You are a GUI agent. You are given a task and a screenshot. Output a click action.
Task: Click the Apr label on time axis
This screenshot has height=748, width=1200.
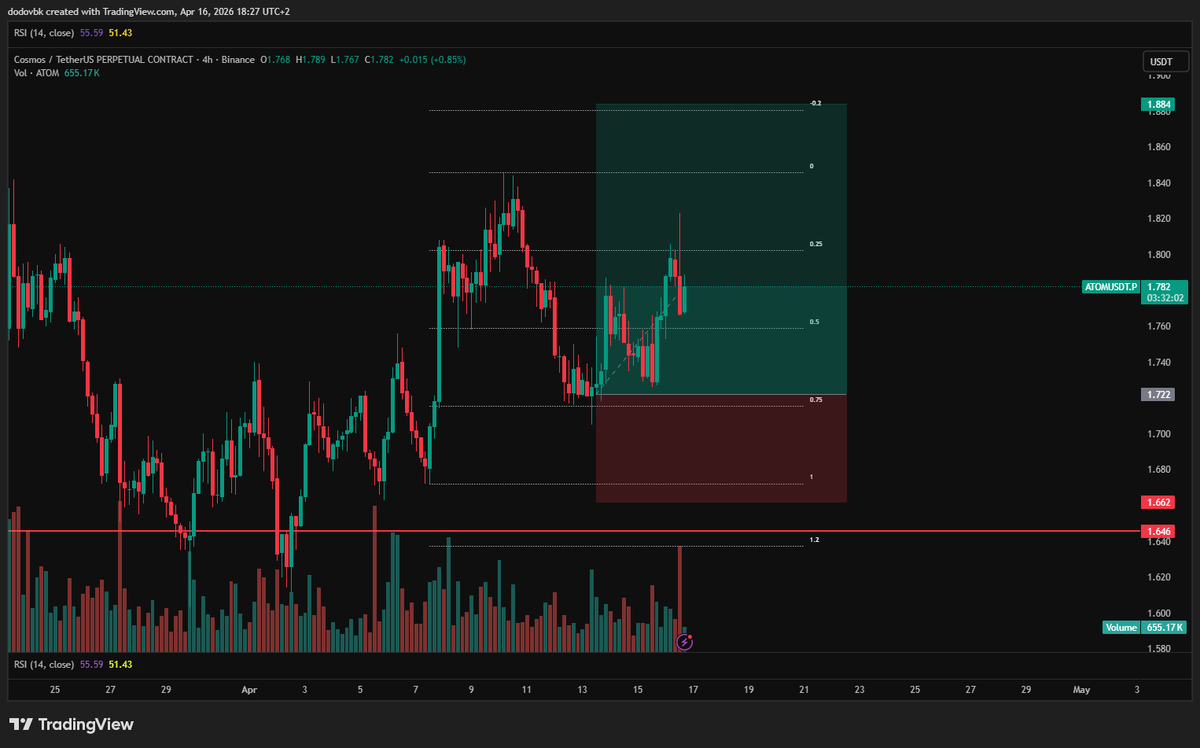pos(248,690)
